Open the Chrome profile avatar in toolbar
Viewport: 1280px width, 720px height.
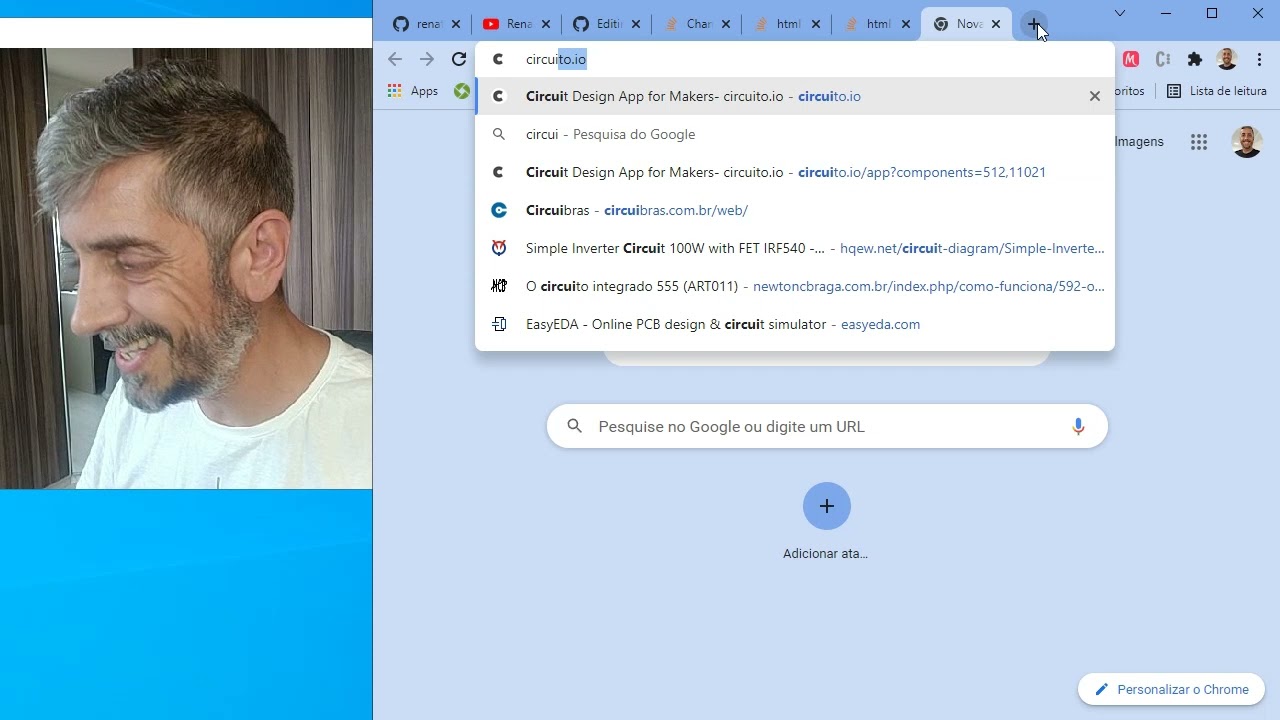[x=1227, y=59]
